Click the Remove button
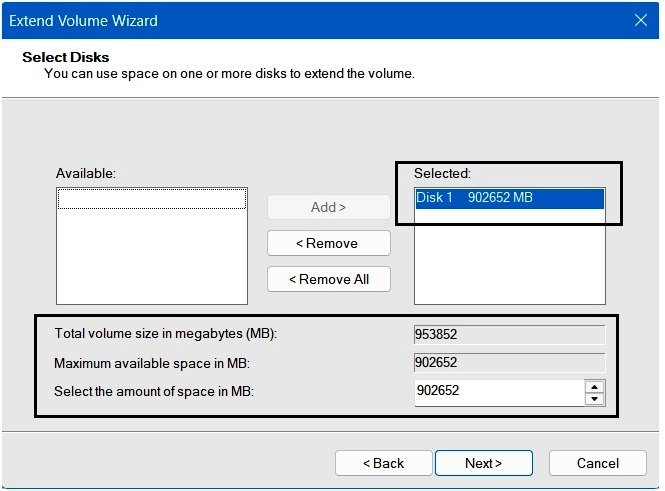Screen dimensions: 665x491 [x=329, y=243]
